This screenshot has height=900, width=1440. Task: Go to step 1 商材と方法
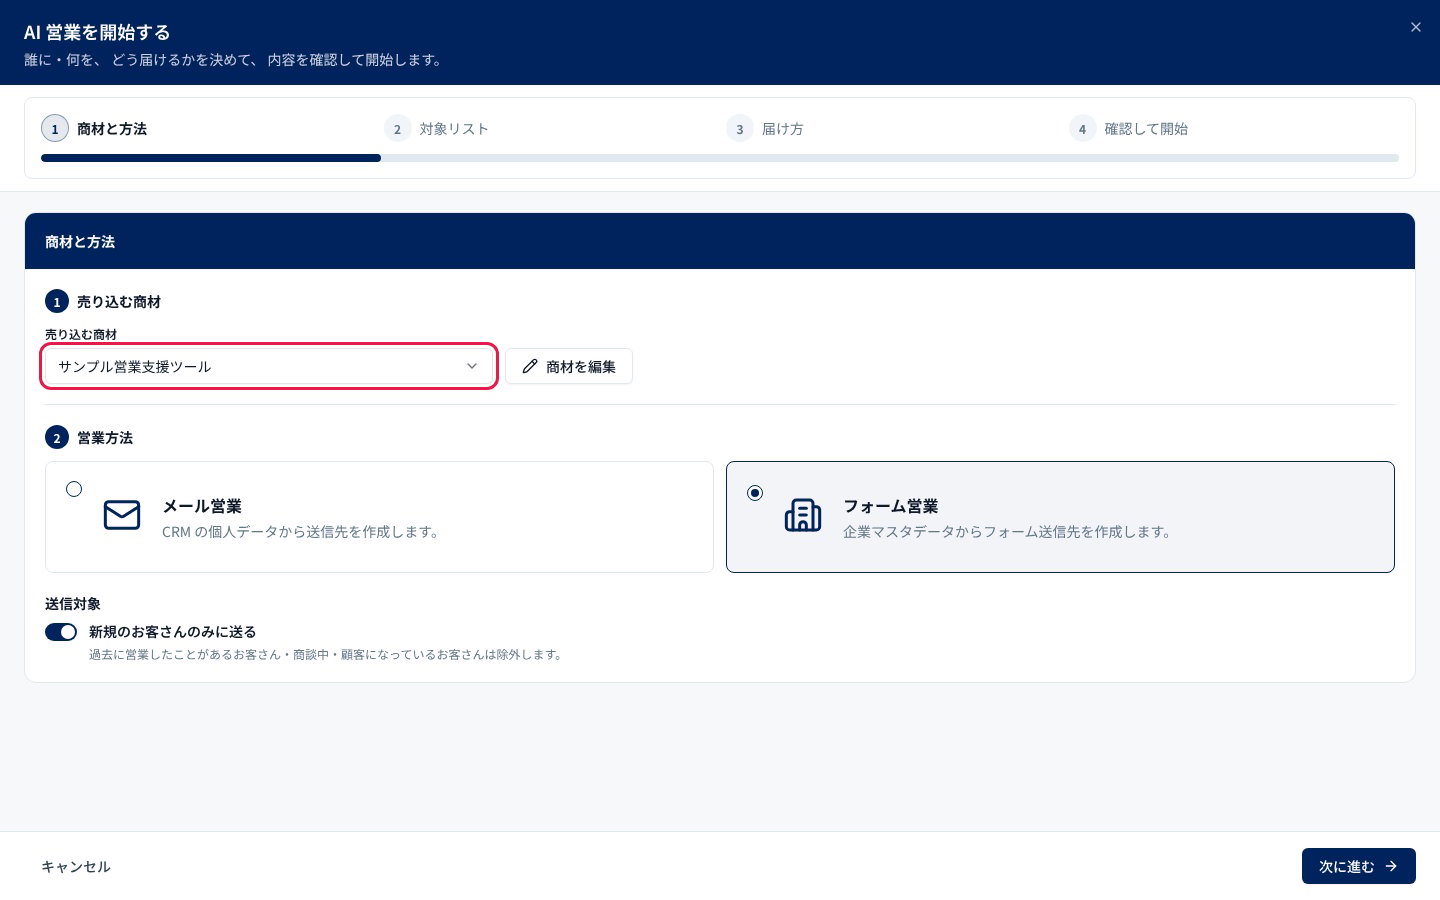pos(95,129)
